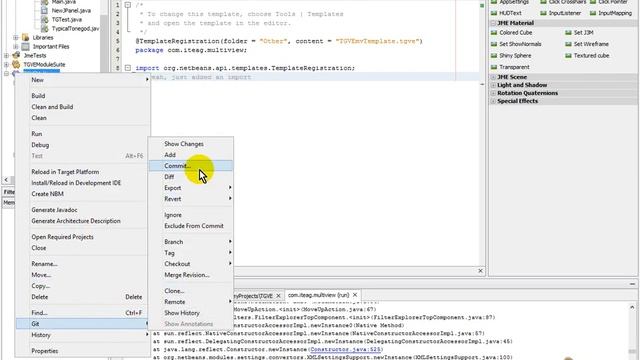The image size is (640, 360).
Task: Select Diff in the Git submenu
Action: [191, 177]
